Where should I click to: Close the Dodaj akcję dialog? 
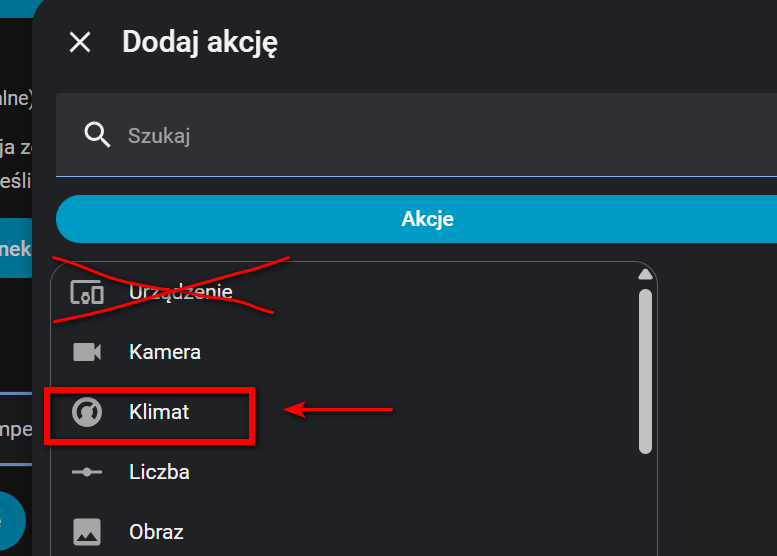[79, 42]
